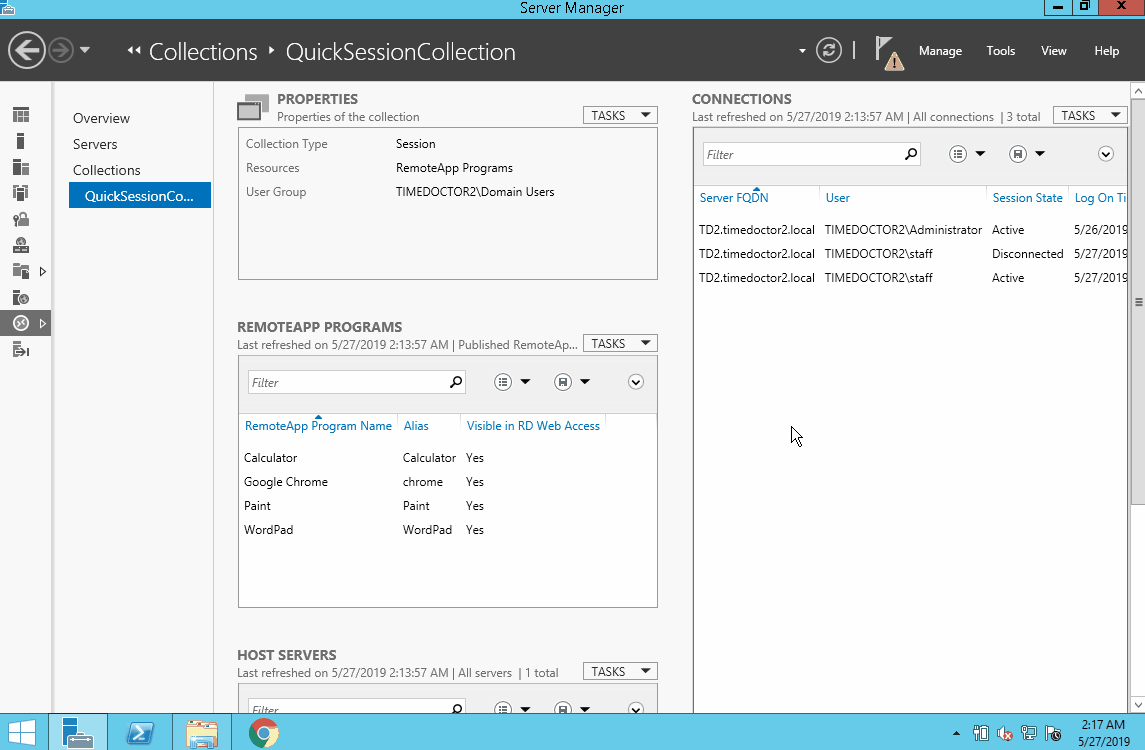Expand the RemoteApp Programs filter options chevron
1145x750 pixels.
point(635,382)
